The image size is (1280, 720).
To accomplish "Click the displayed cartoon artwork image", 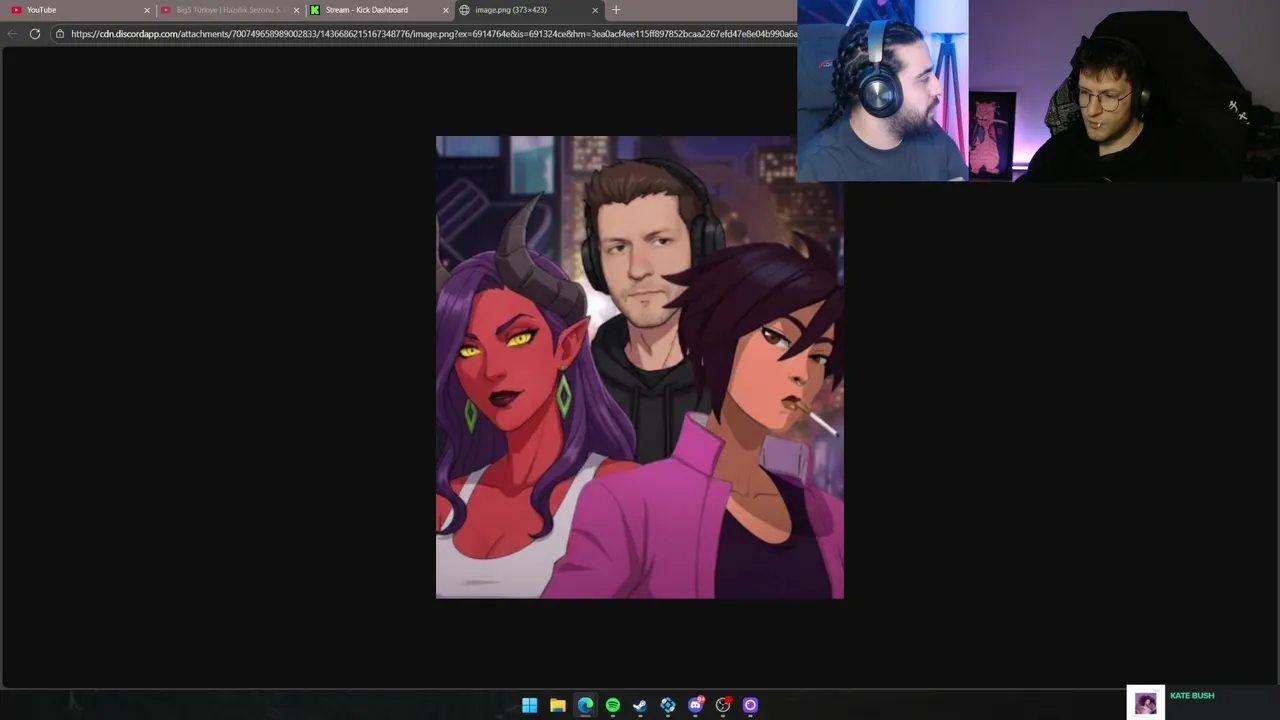I will [639, 367].
